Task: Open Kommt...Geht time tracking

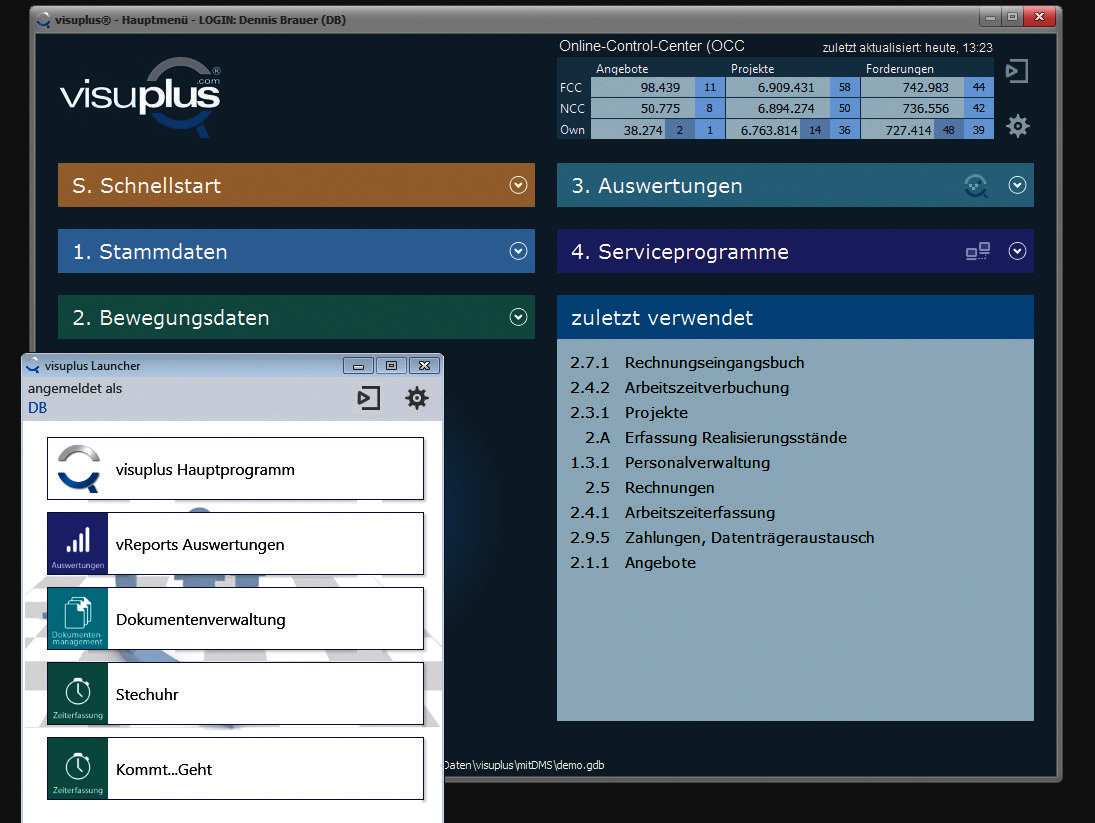Action: (235, 769)
